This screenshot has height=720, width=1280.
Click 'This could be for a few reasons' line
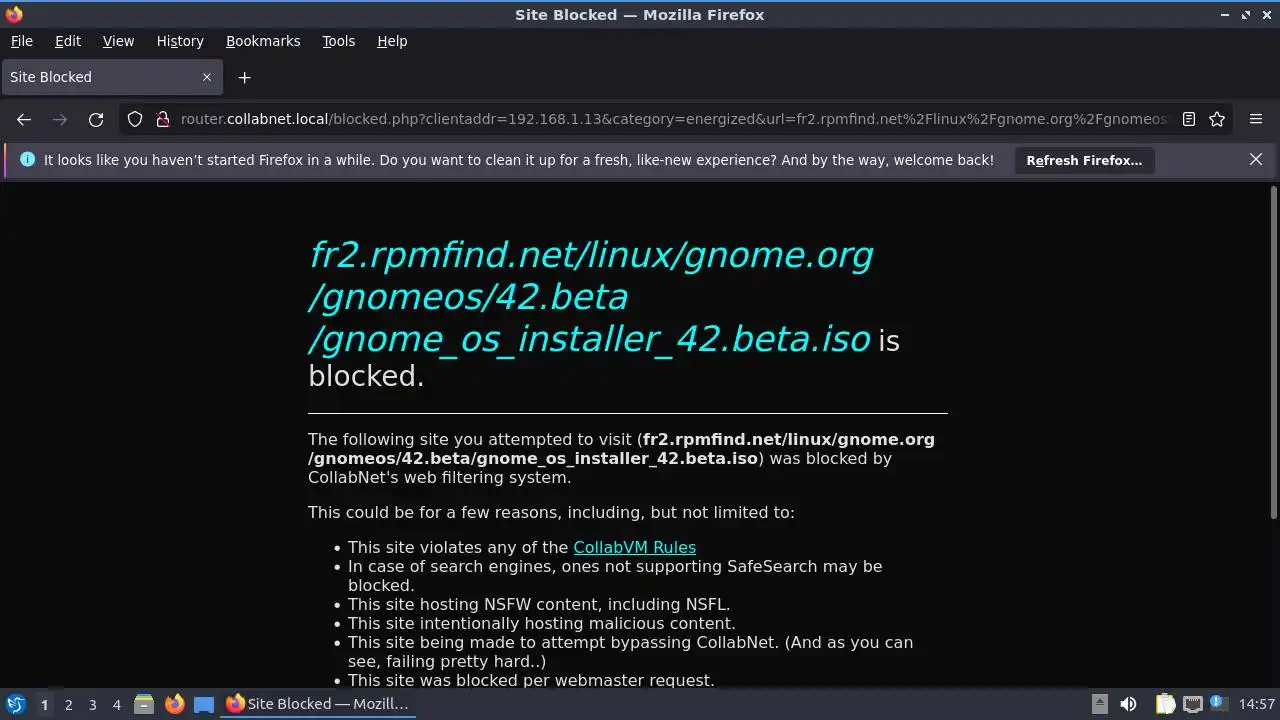coord(551,512)
